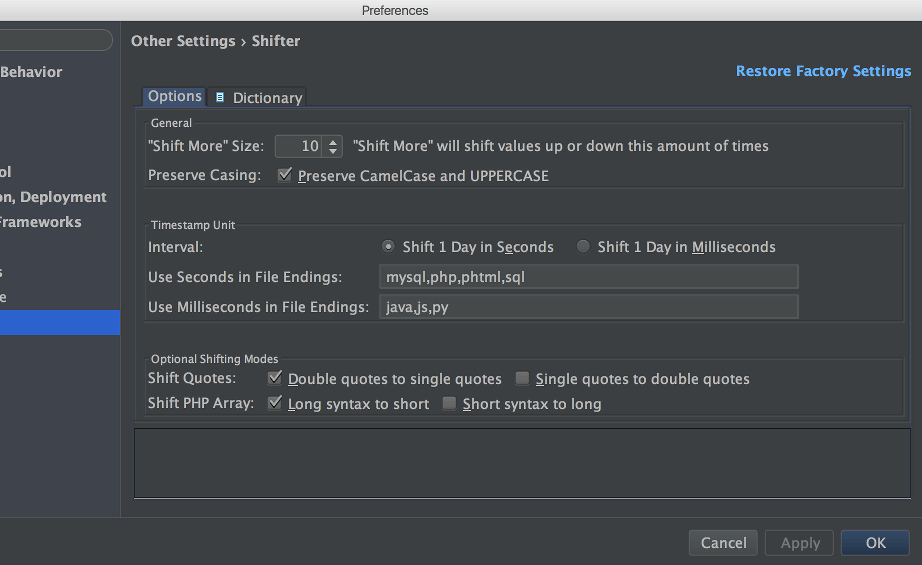The width and height of the screenshot is (922, 565).
Task: Click the Cancel button
Action: coord(723,543)
